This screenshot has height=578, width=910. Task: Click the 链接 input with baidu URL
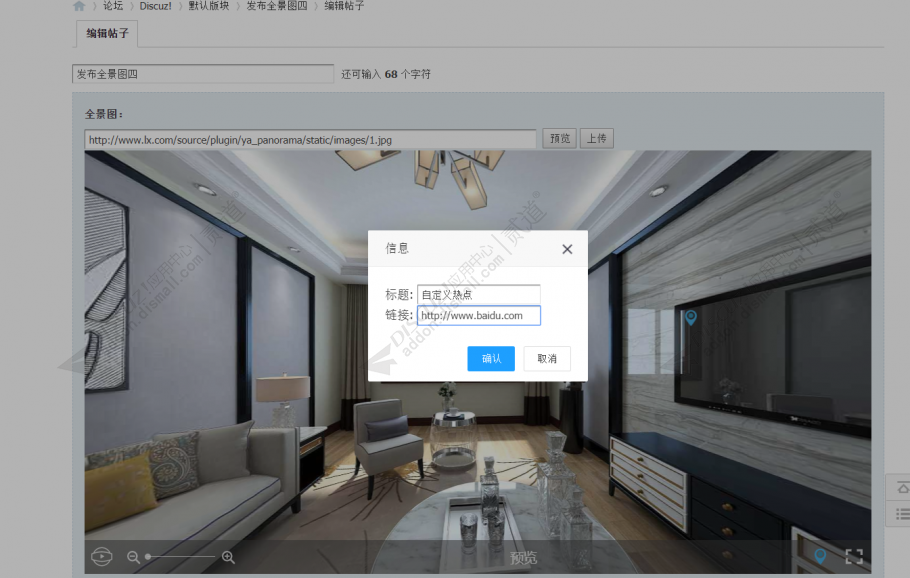[479, 316]
